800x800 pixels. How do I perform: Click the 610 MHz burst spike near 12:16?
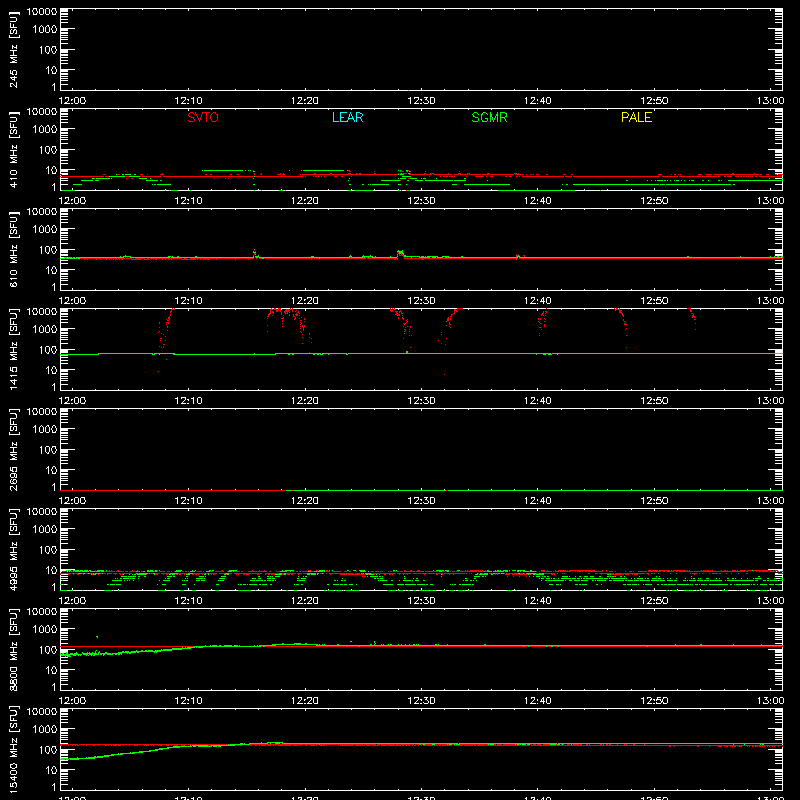[255, 254]
